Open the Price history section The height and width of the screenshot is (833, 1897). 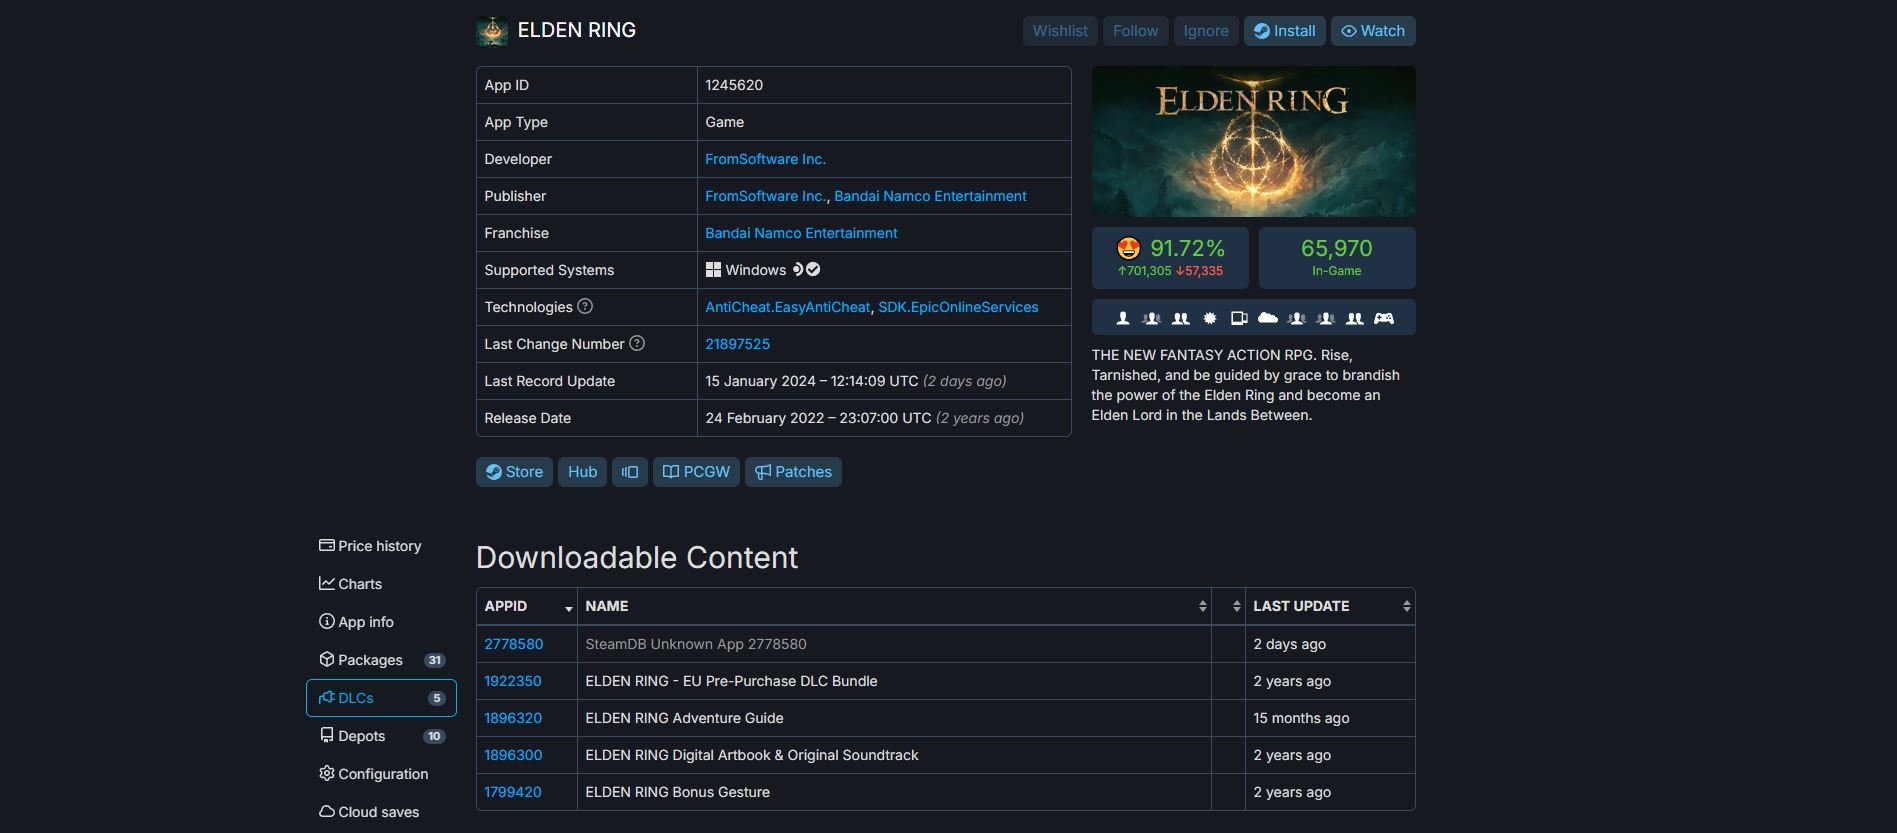(x=381, y=546)
